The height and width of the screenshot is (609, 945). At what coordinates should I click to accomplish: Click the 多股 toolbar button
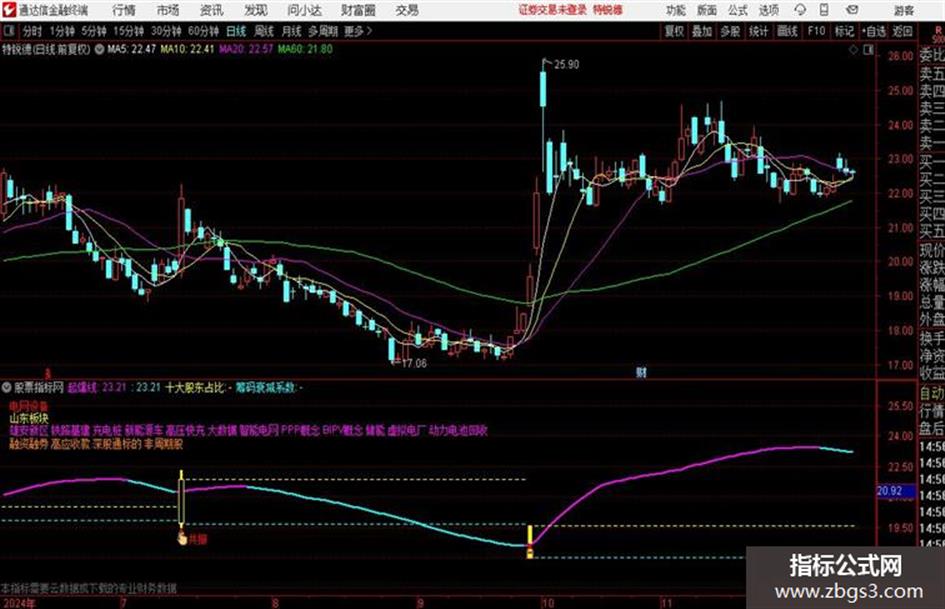pyautogui.click(x=730, y=31)
